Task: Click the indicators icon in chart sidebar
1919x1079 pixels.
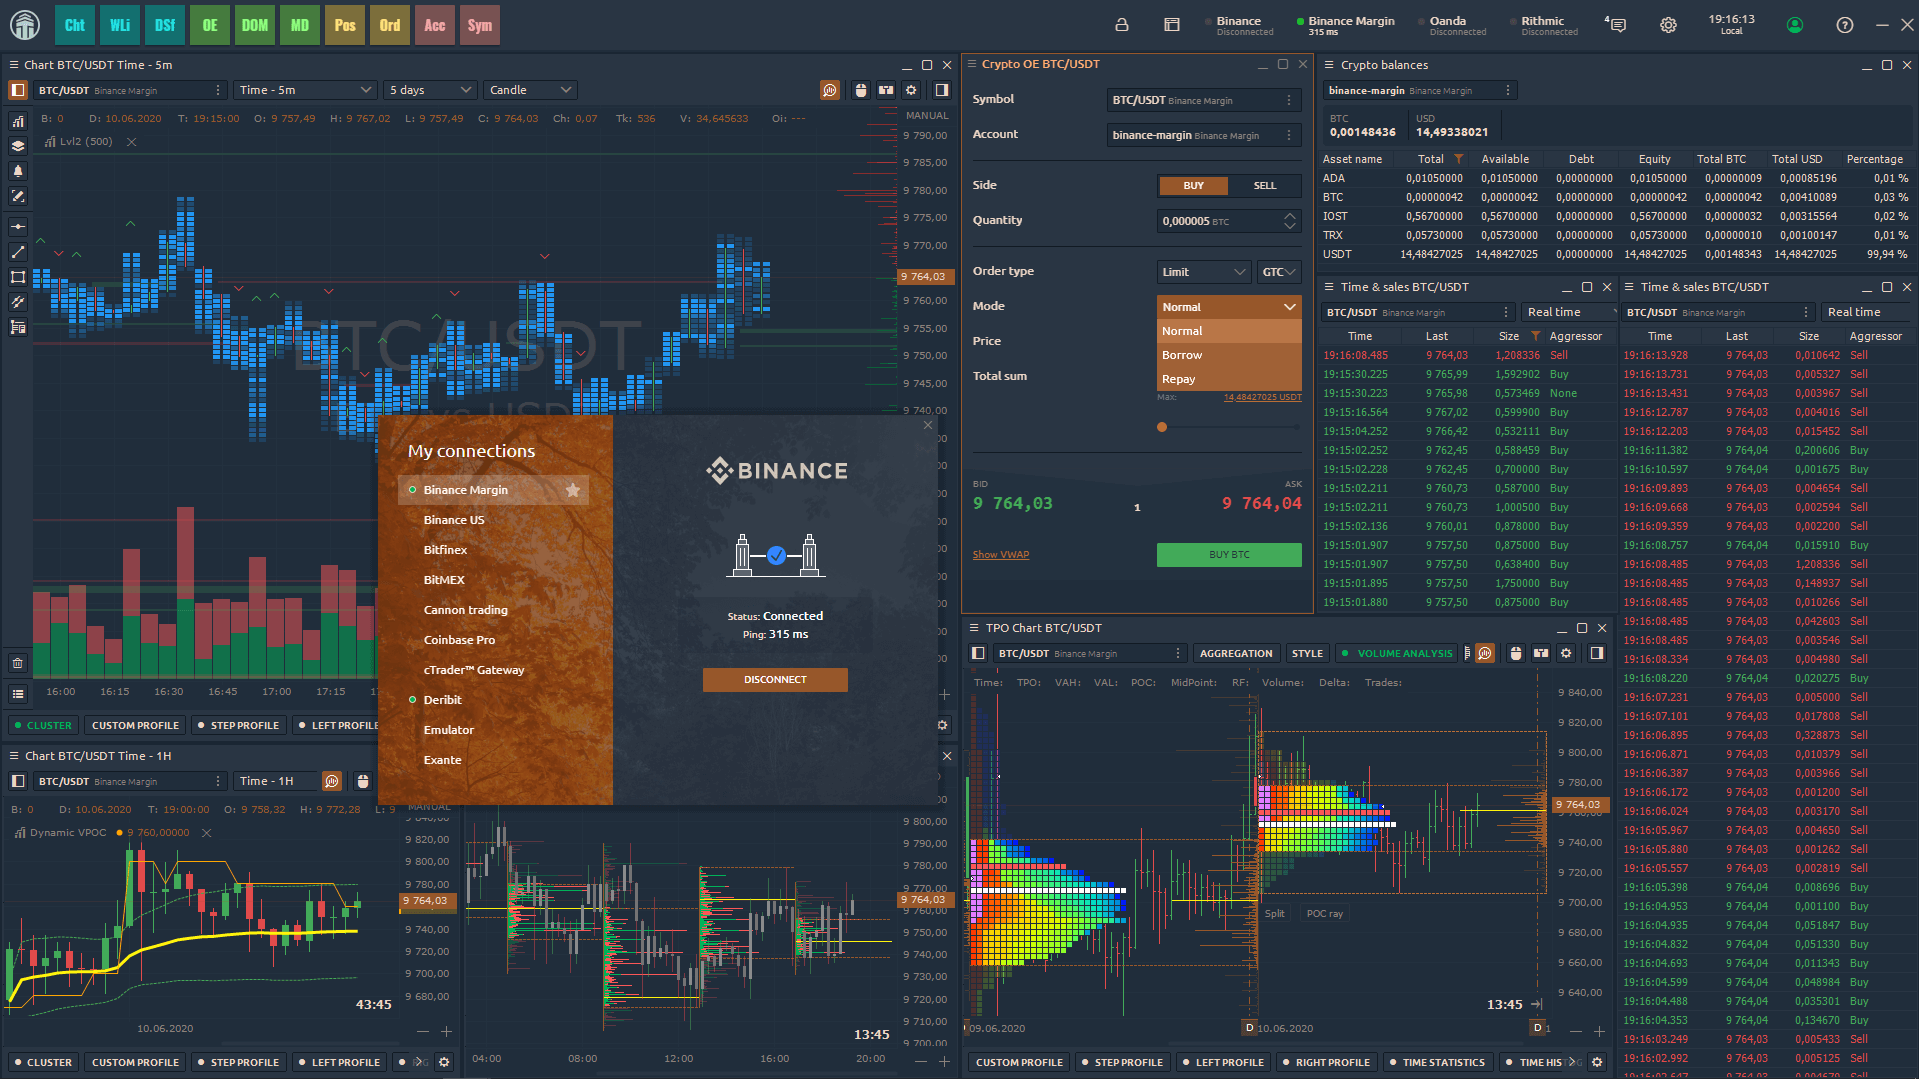Action: 18,121
